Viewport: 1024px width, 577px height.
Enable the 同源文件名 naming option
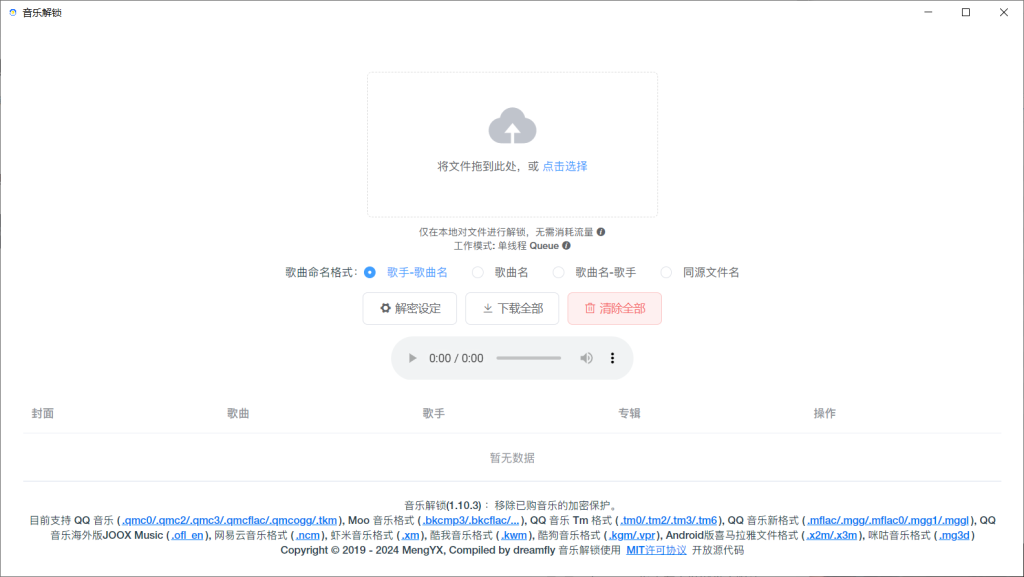(666, 271)
